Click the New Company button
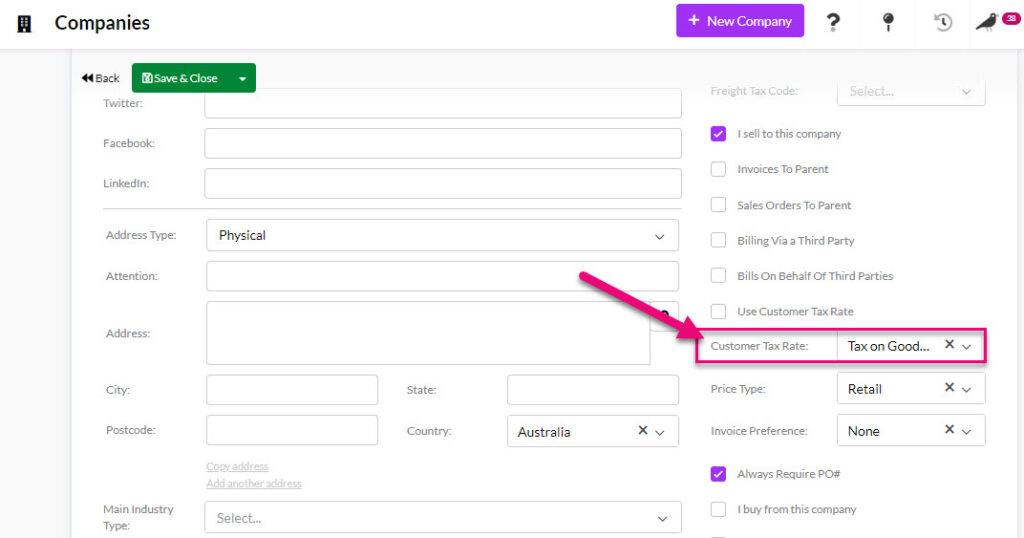The height and width of the screenshot is (538, 1024). pyautogui.click(x=740, y=21)
